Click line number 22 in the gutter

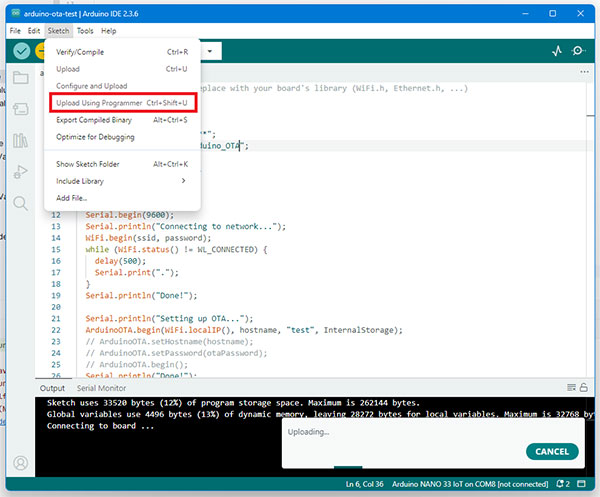pyautogui.click(x=56, y=330)
